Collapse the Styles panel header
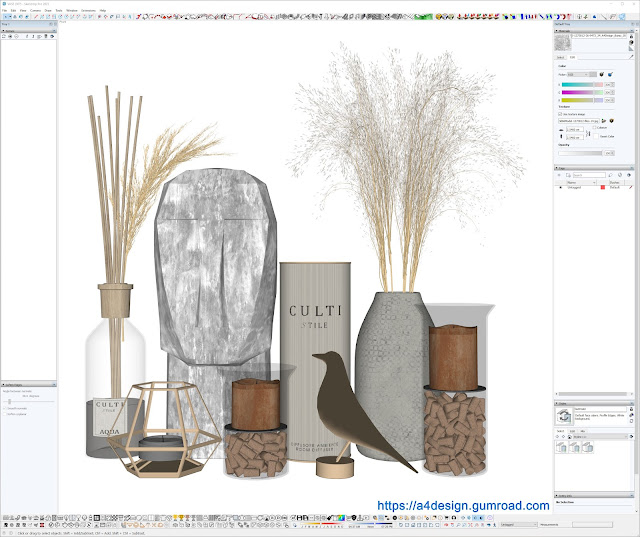 click(593, 403)
